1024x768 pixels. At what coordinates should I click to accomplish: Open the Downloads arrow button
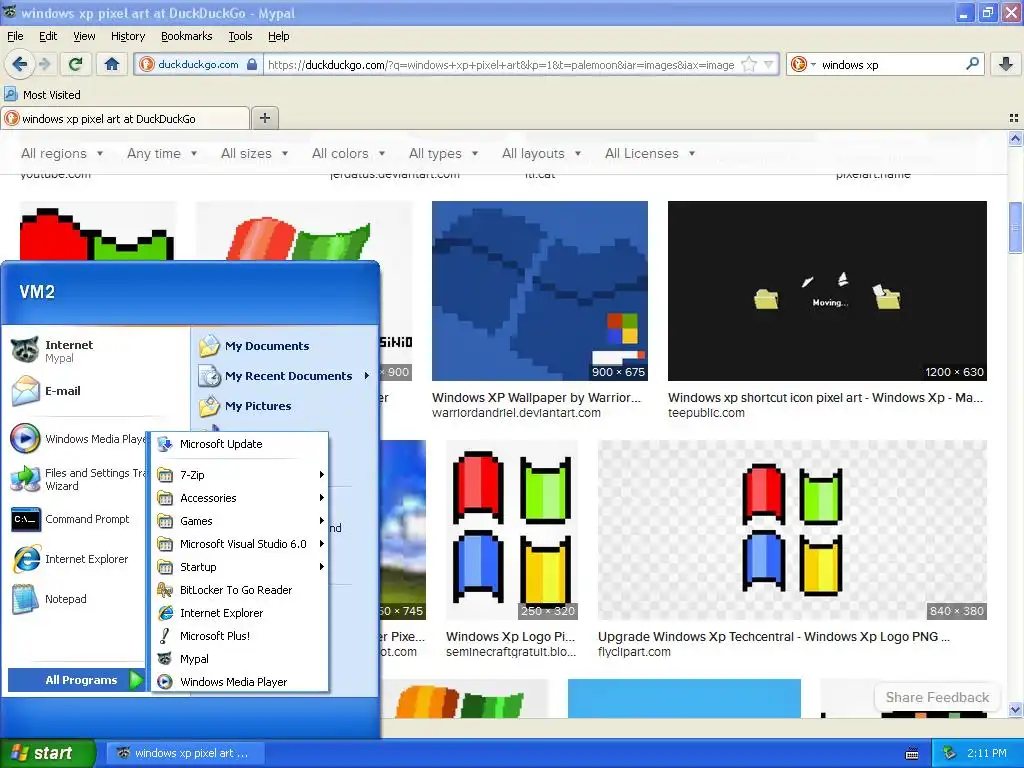pos(1006,64)
